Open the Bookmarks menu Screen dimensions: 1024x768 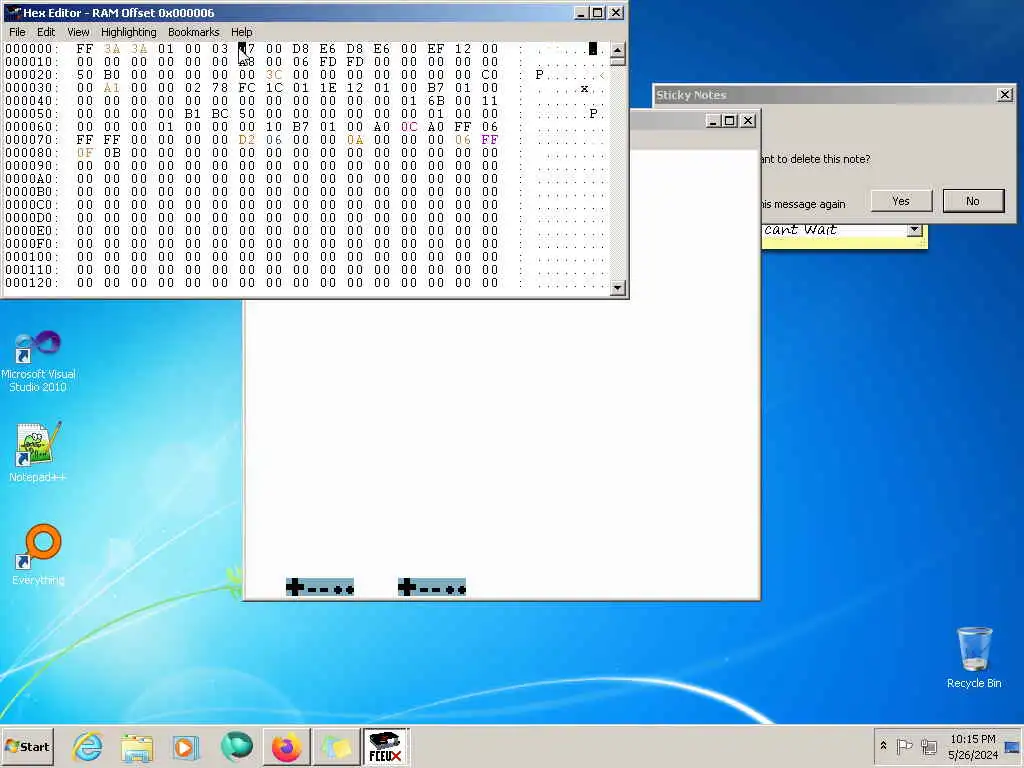pyautogui.click(x=193, y=32)
